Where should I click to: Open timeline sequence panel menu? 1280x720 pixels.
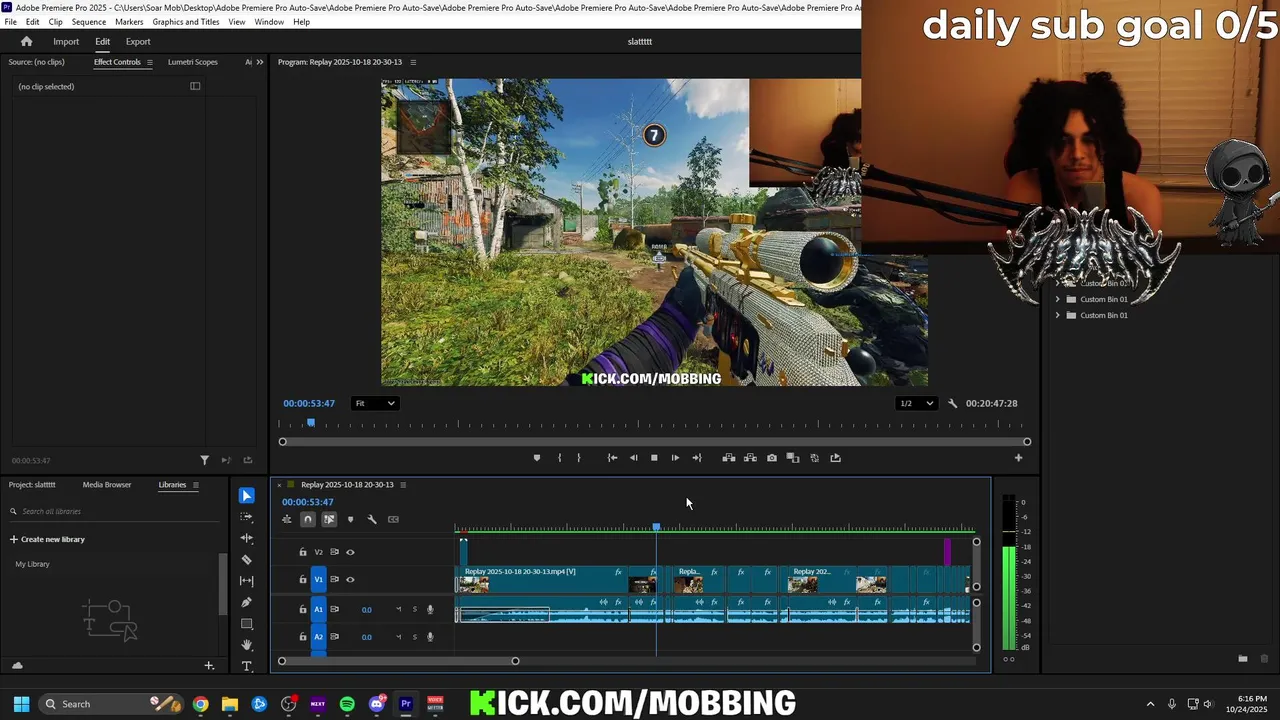pos(403,485)
